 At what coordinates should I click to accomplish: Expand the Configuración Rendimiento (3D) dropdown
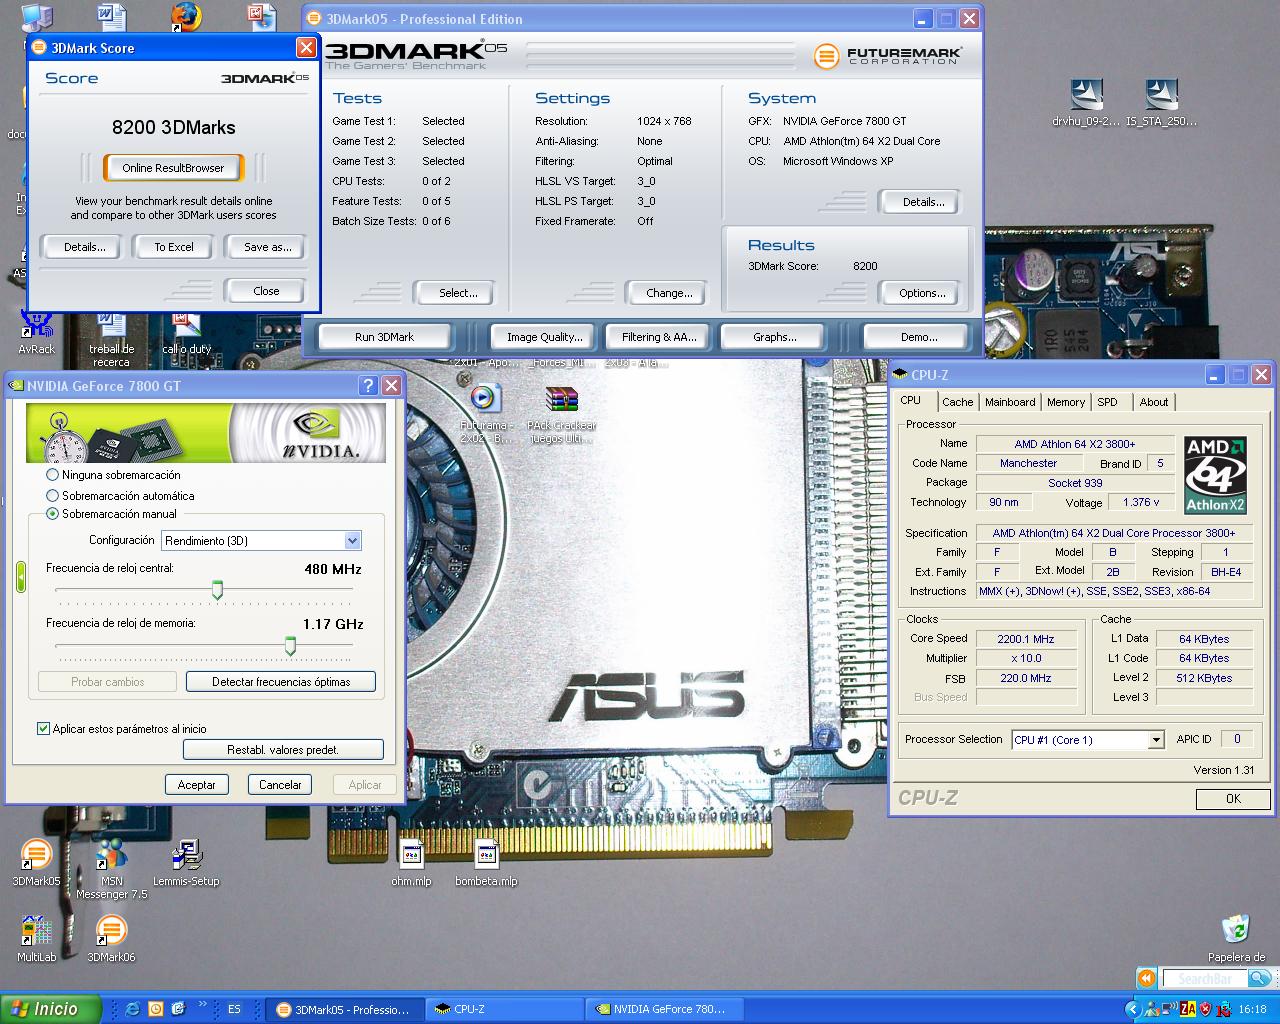(352, 541)
